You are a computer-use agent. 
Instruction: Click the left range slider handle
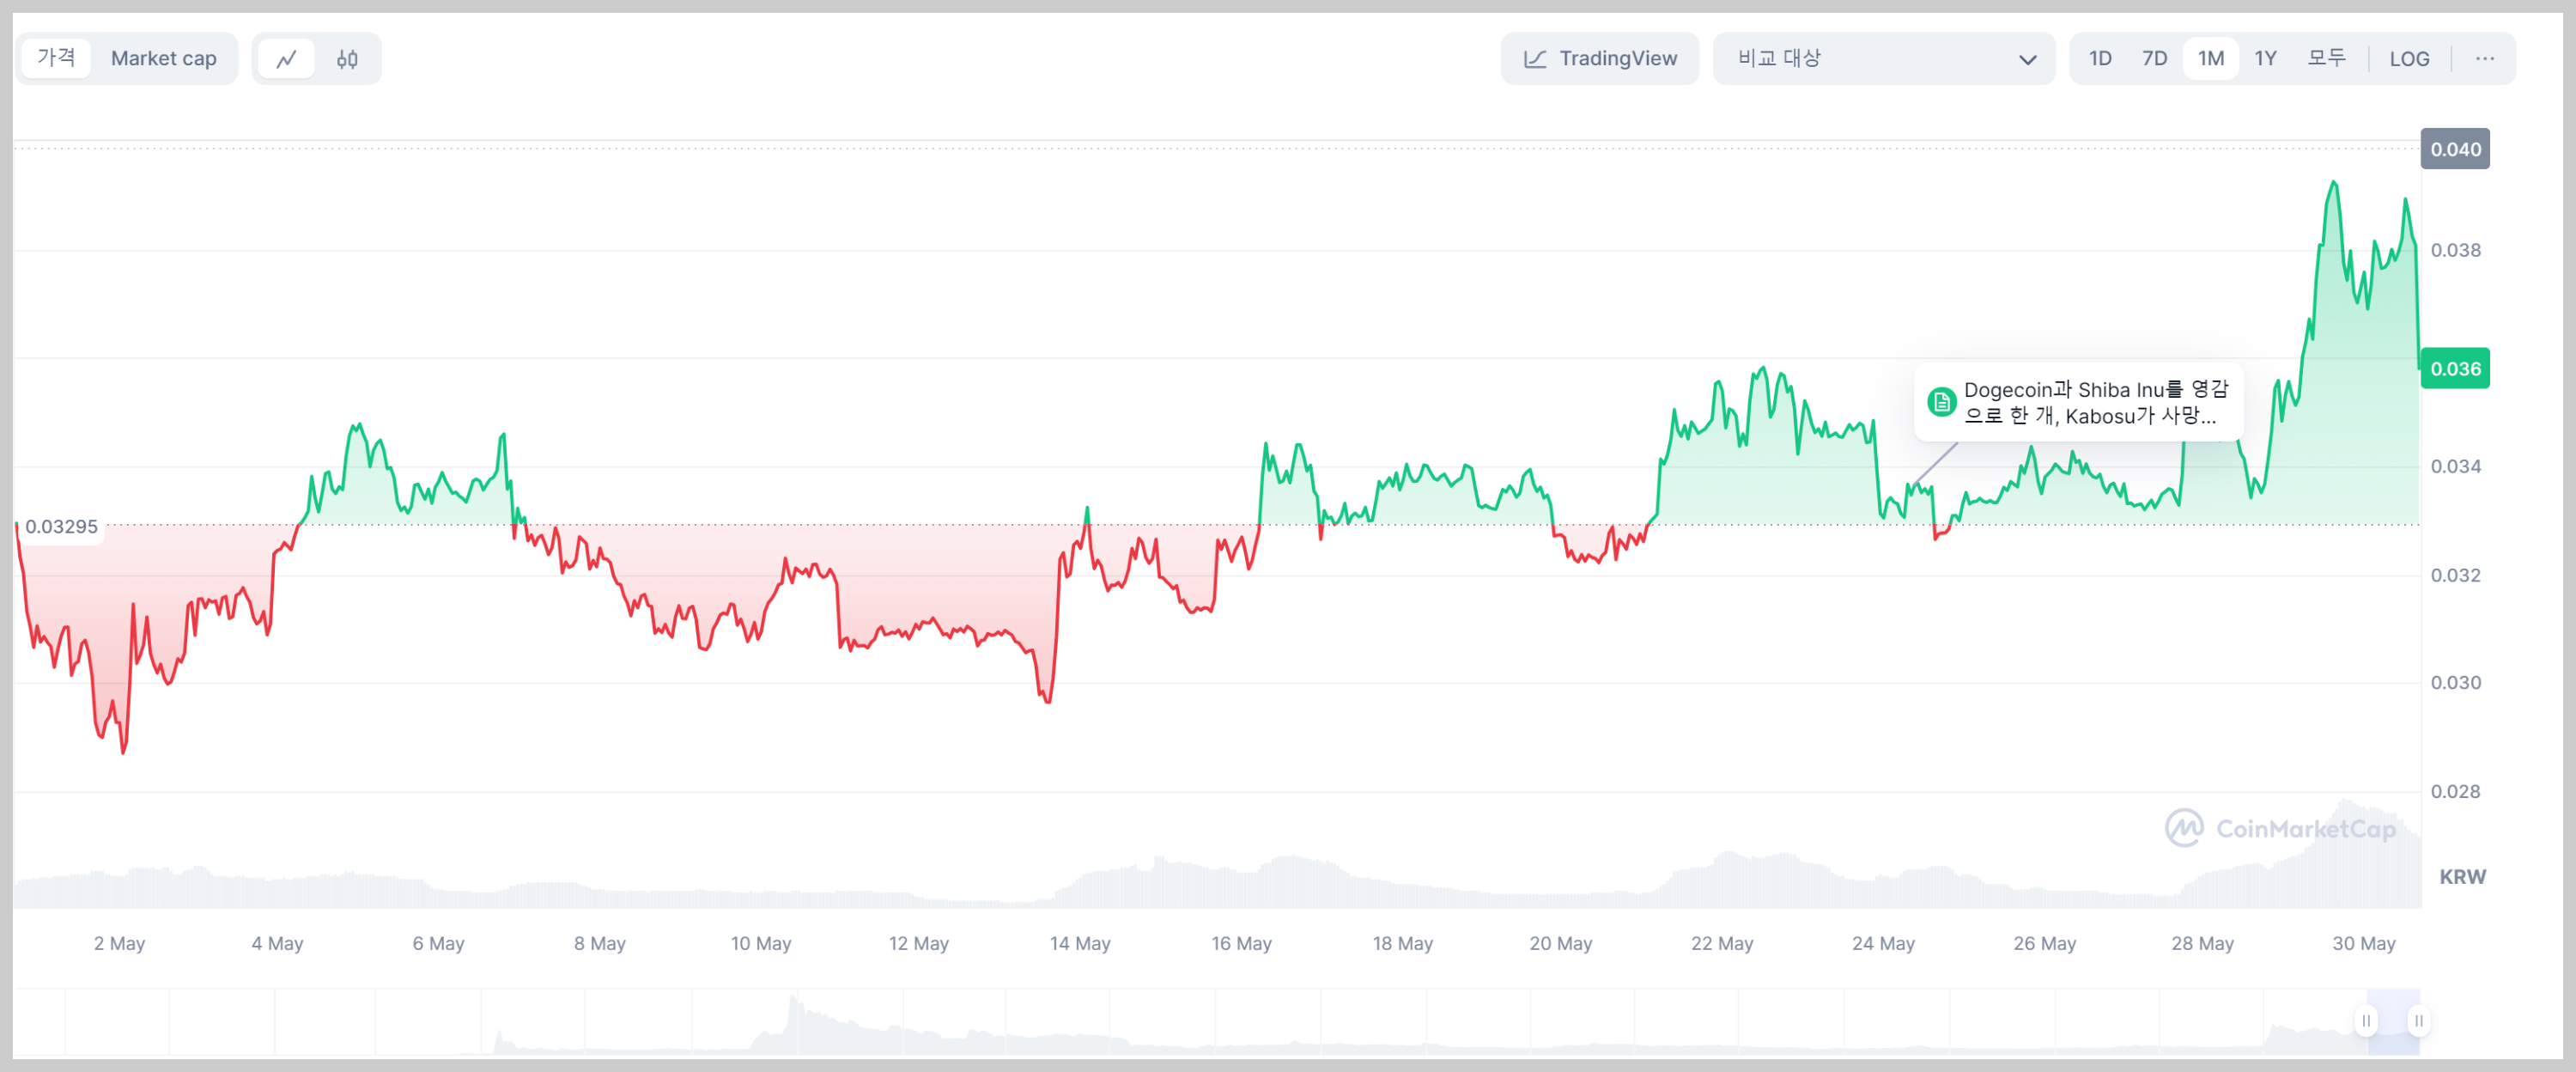pyautogui.click(x=2366, y=1020)
